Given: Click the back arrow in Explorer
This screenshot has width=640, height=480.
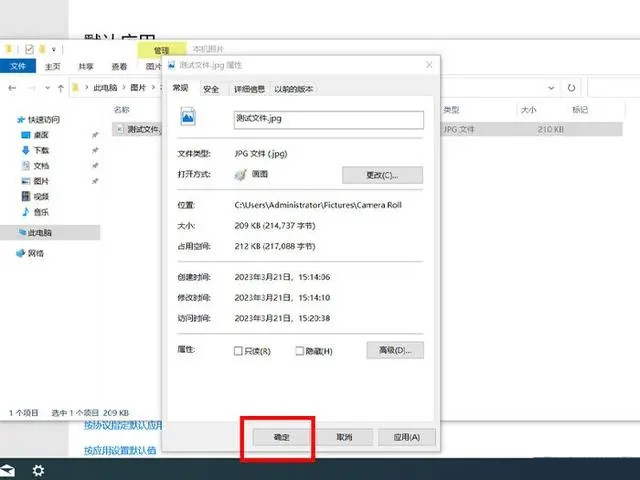Looking at the screenshot, I should 12,88.
